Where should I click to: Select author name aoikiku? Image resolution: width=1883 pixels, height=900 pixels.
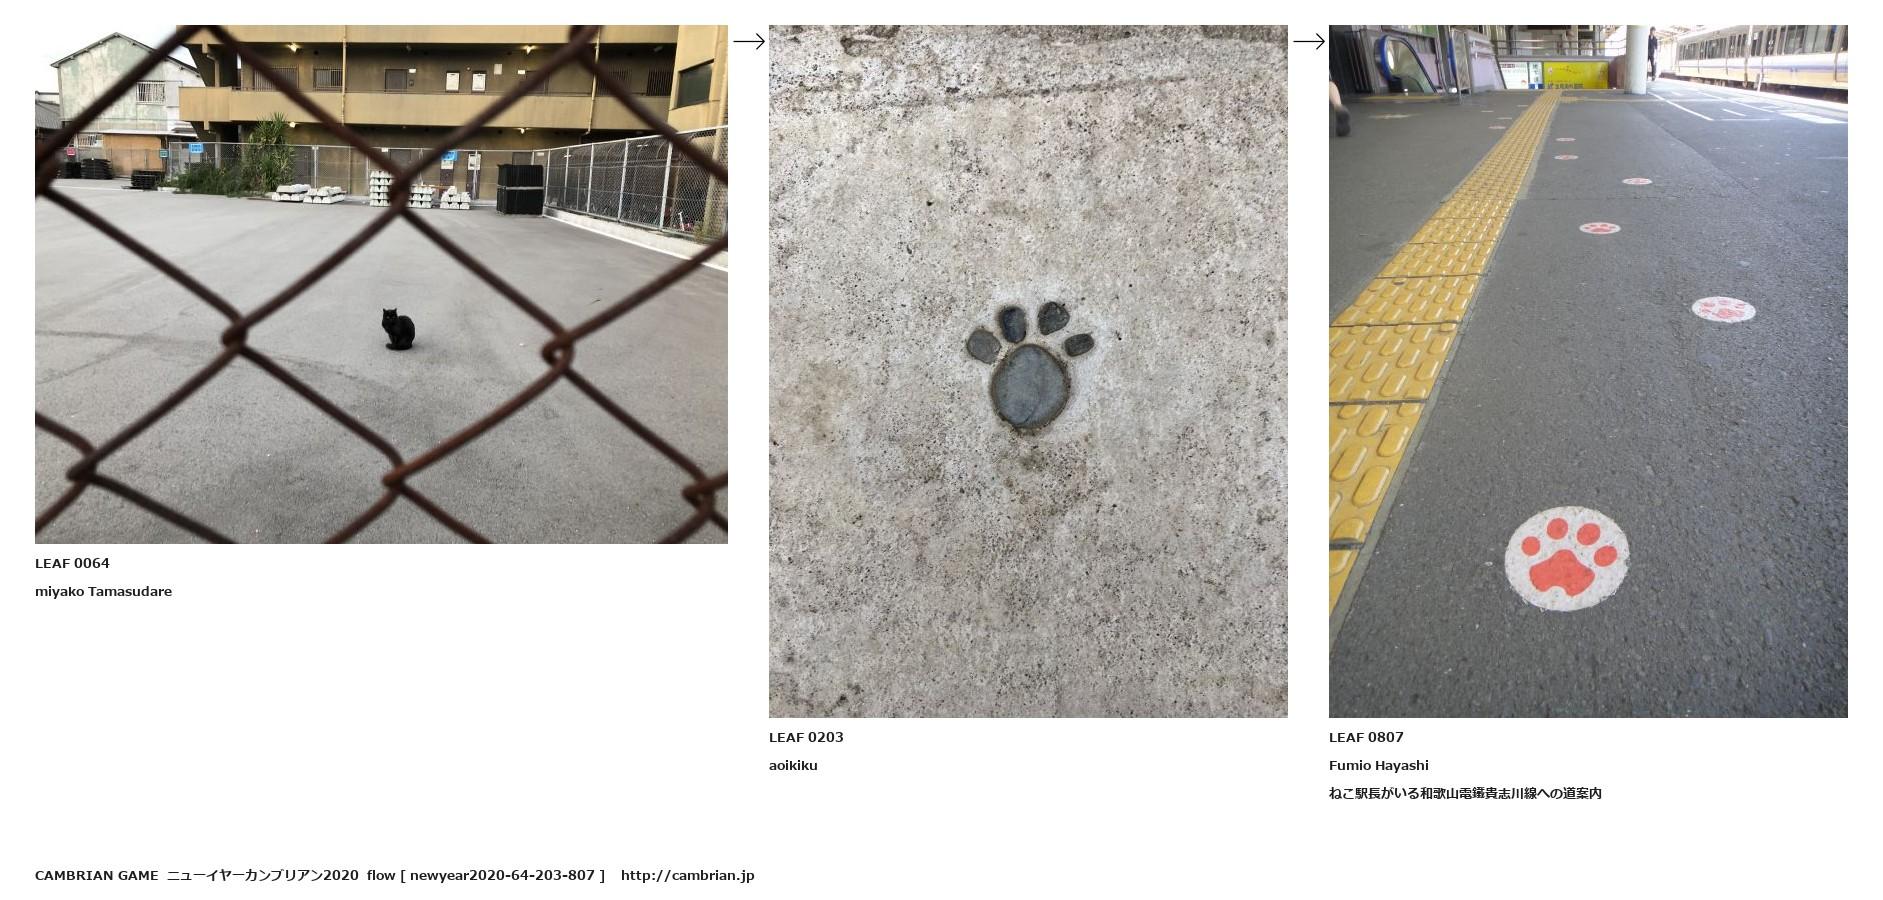click(x=793, y=765)
